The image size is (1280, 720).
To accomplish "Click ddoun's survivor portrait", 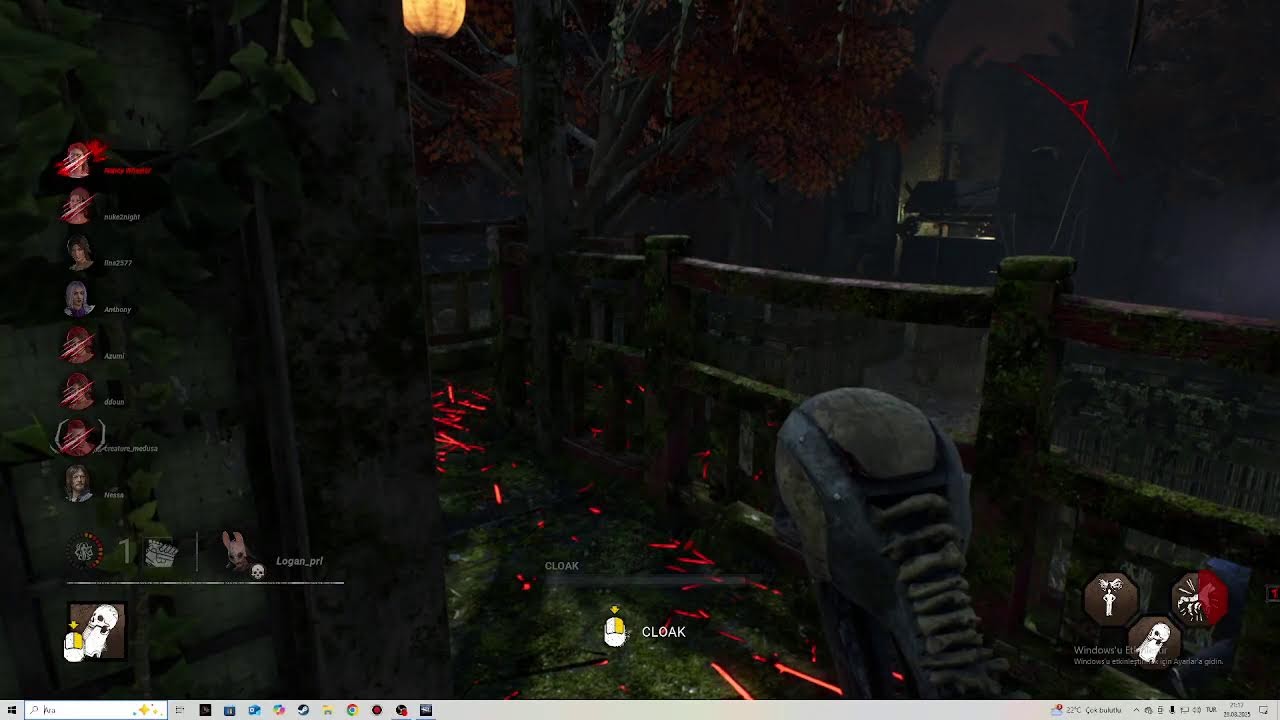I will pyautogui.click(x=79, y=392).
